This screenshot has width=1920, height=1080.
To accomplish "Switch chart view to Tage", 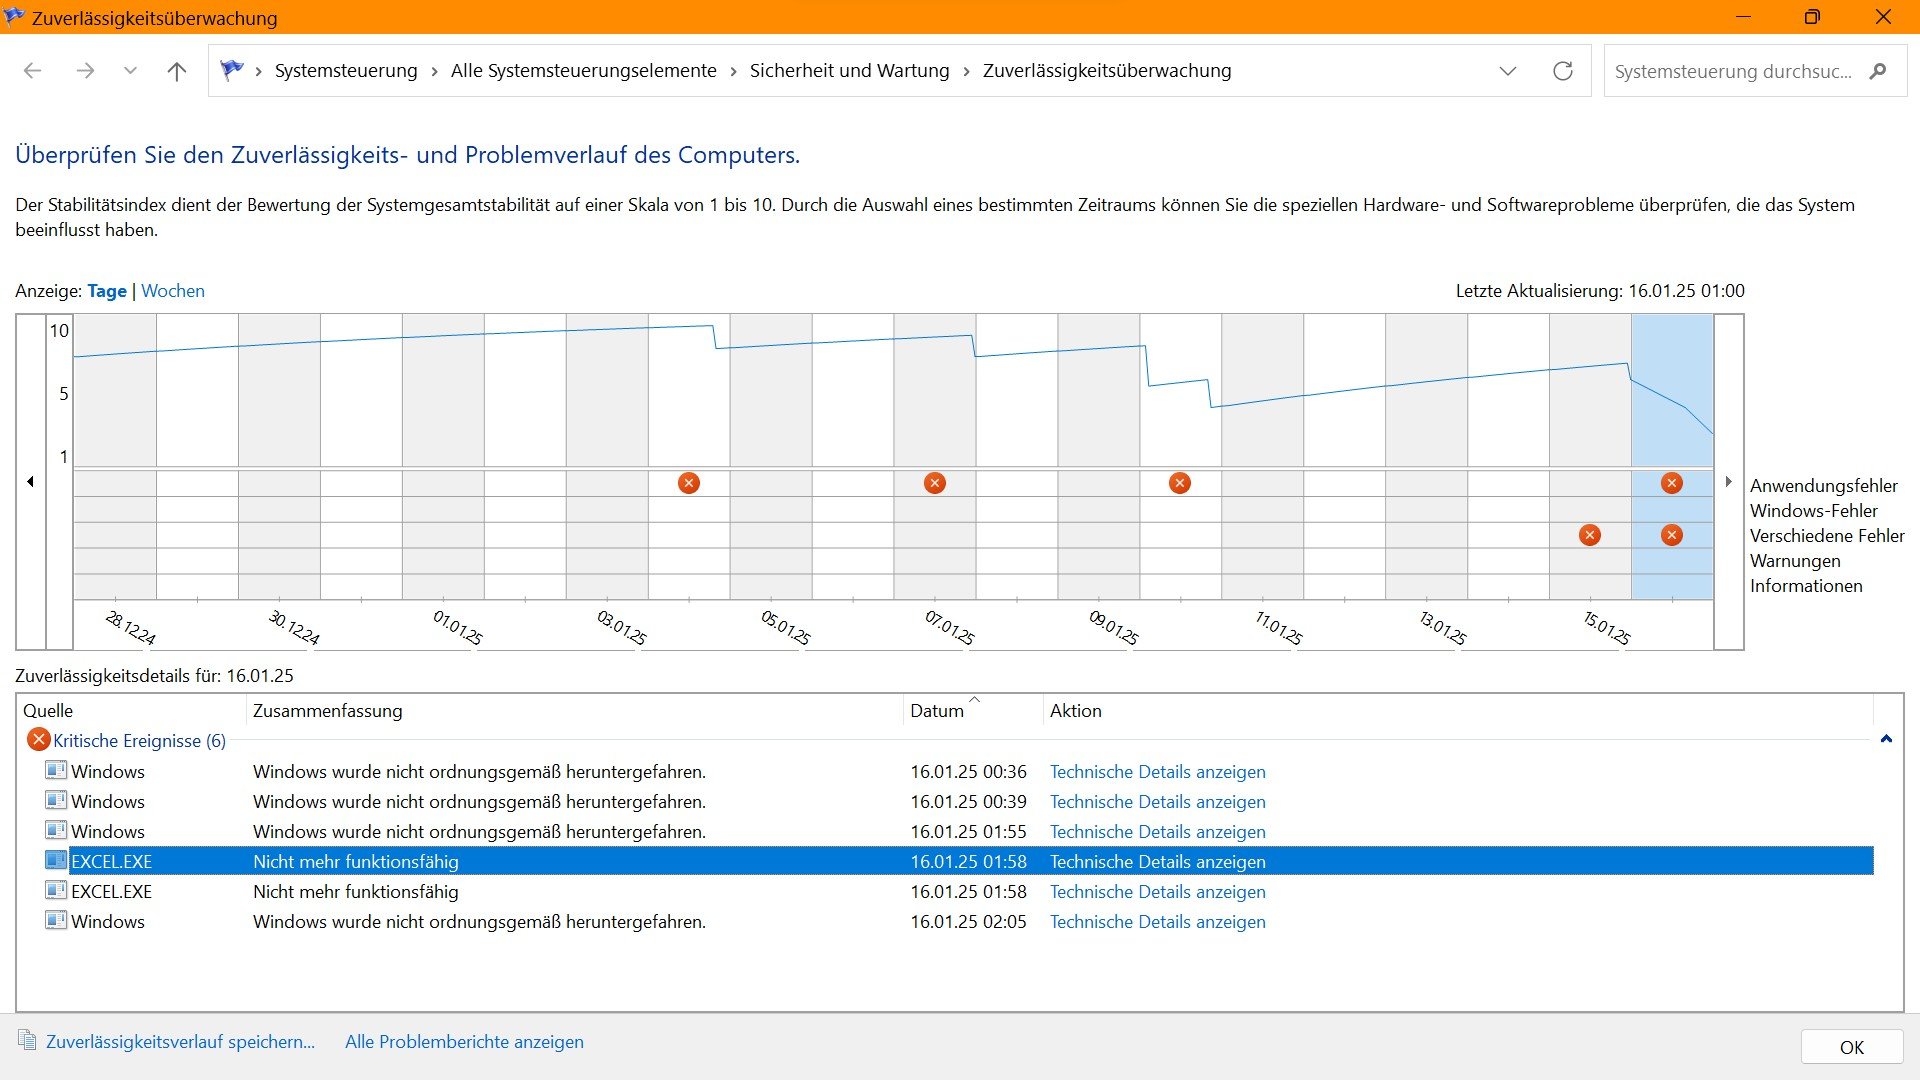I will pyautogui.click(x=106, y=291).
